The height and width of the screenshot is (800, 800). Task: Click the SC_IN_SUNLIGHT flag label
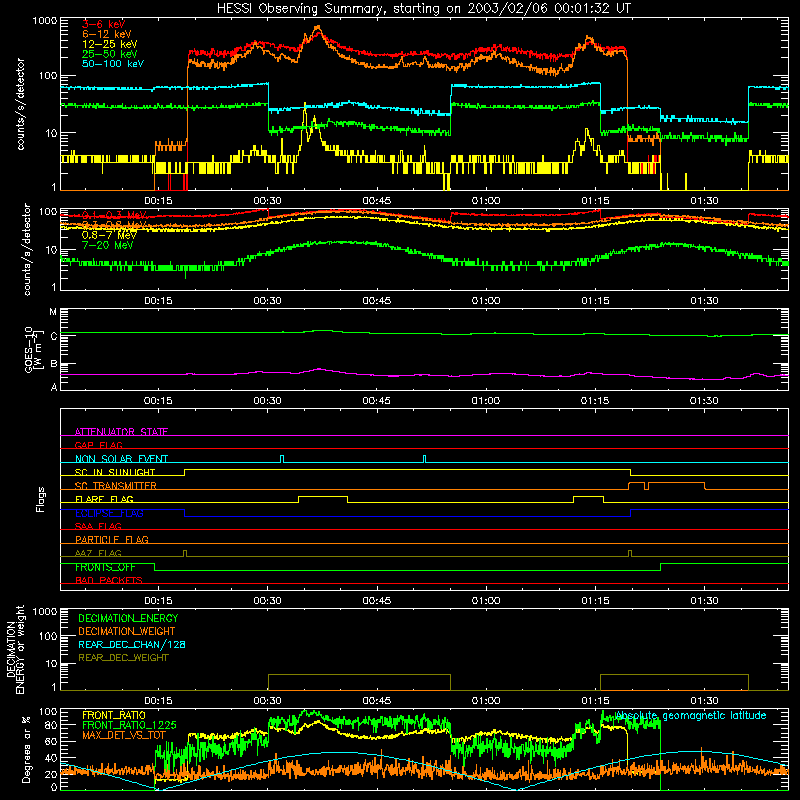point(115,472)
